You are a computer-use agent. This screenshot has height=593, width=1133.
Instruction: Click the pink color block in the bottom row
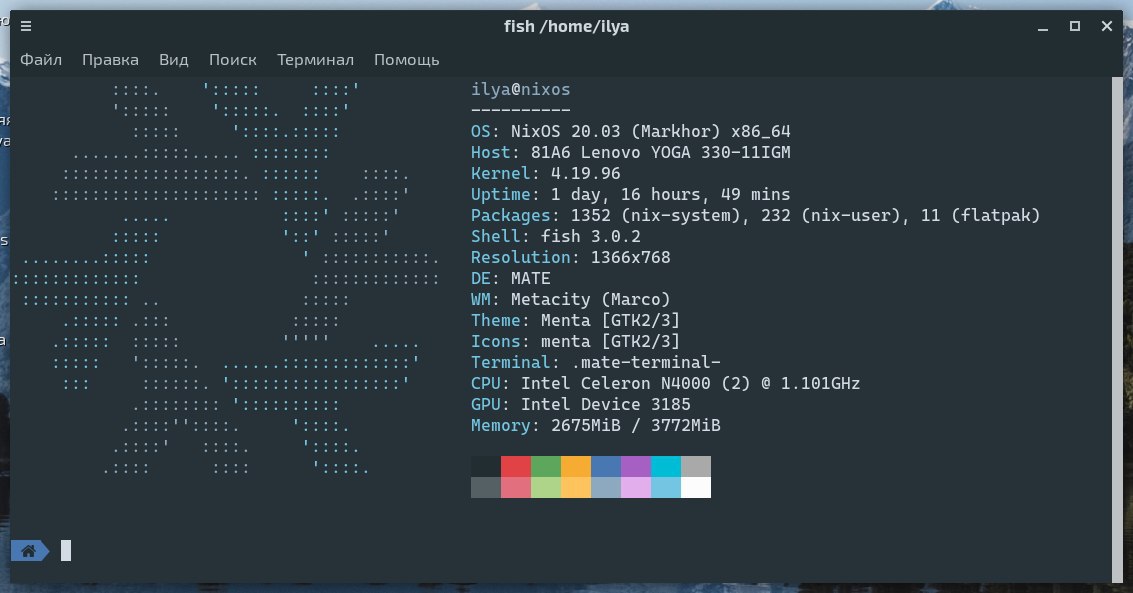point(516,488)
